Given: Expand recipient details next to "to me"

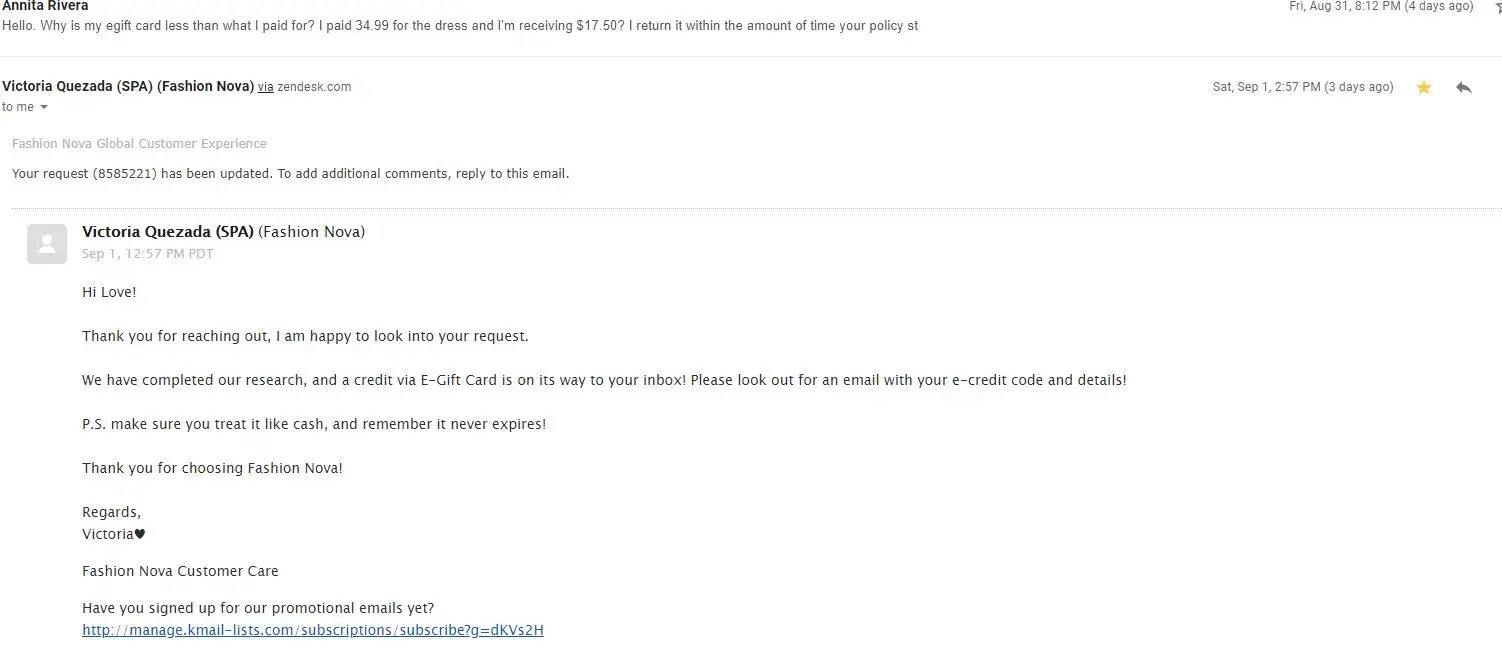Looking at the screenshot, I should click(43, 108).
